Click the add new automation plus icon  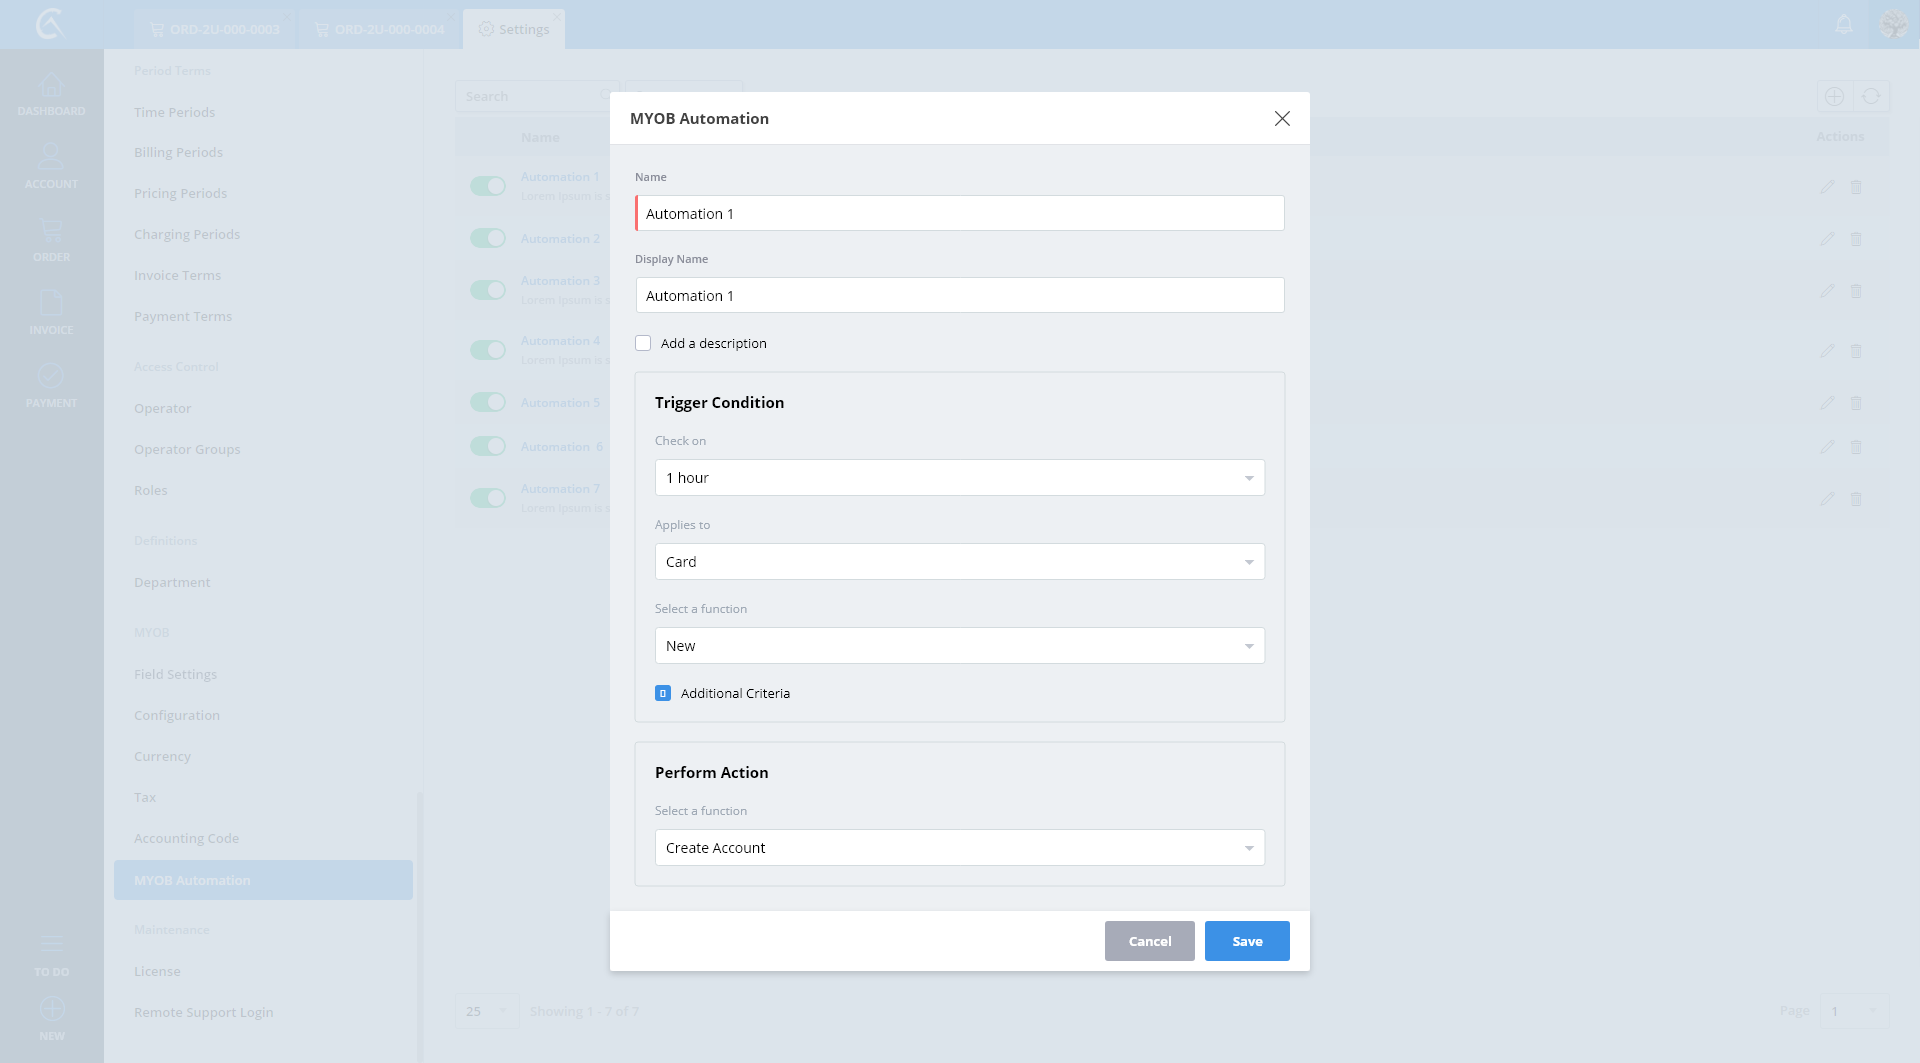[1834, 97]
